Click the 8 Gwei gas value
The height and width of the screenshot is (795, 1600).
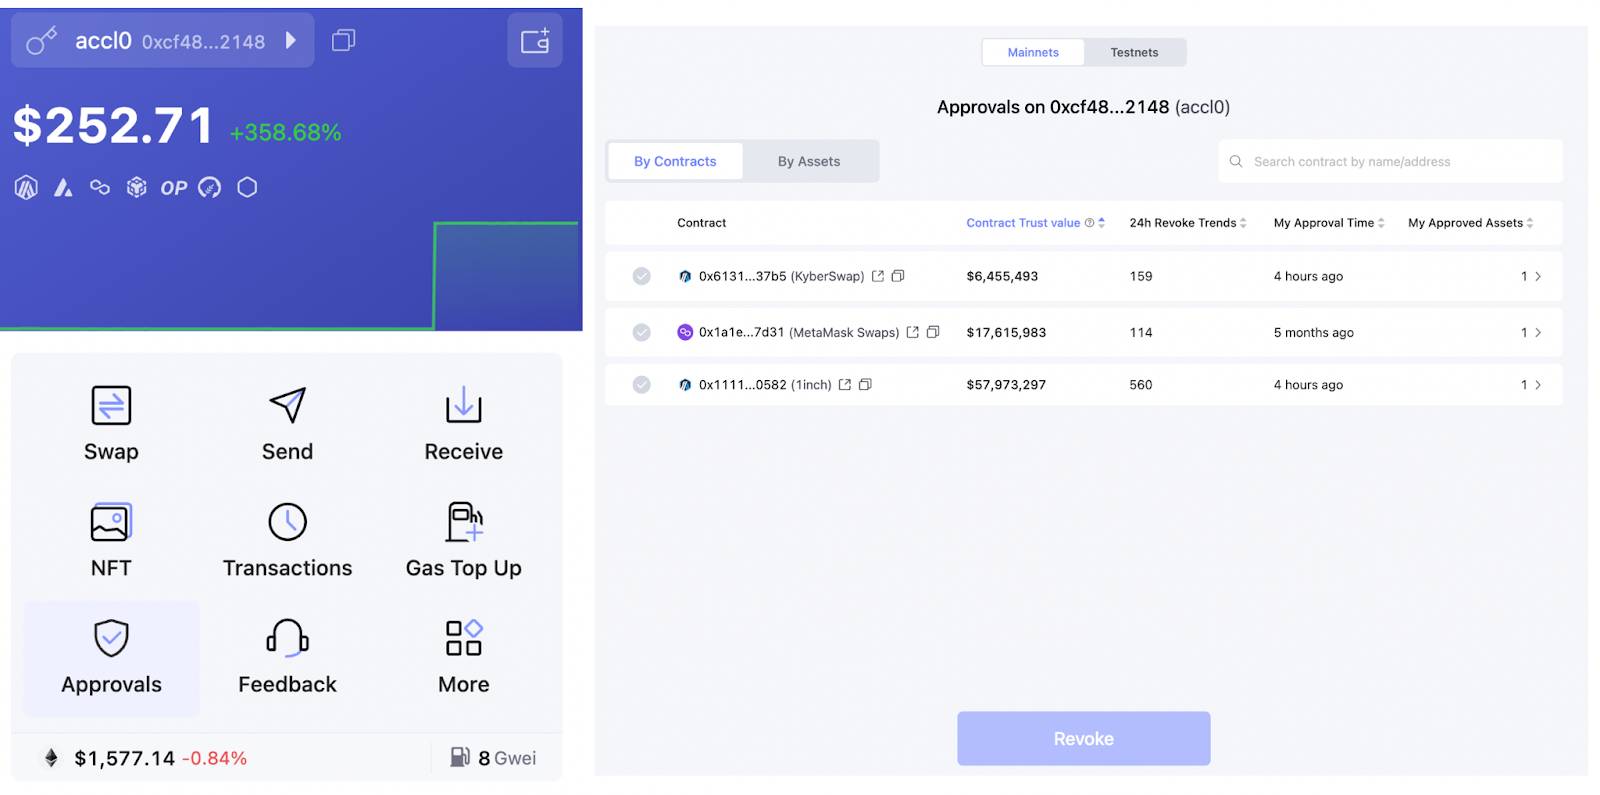tap(507, 758)
